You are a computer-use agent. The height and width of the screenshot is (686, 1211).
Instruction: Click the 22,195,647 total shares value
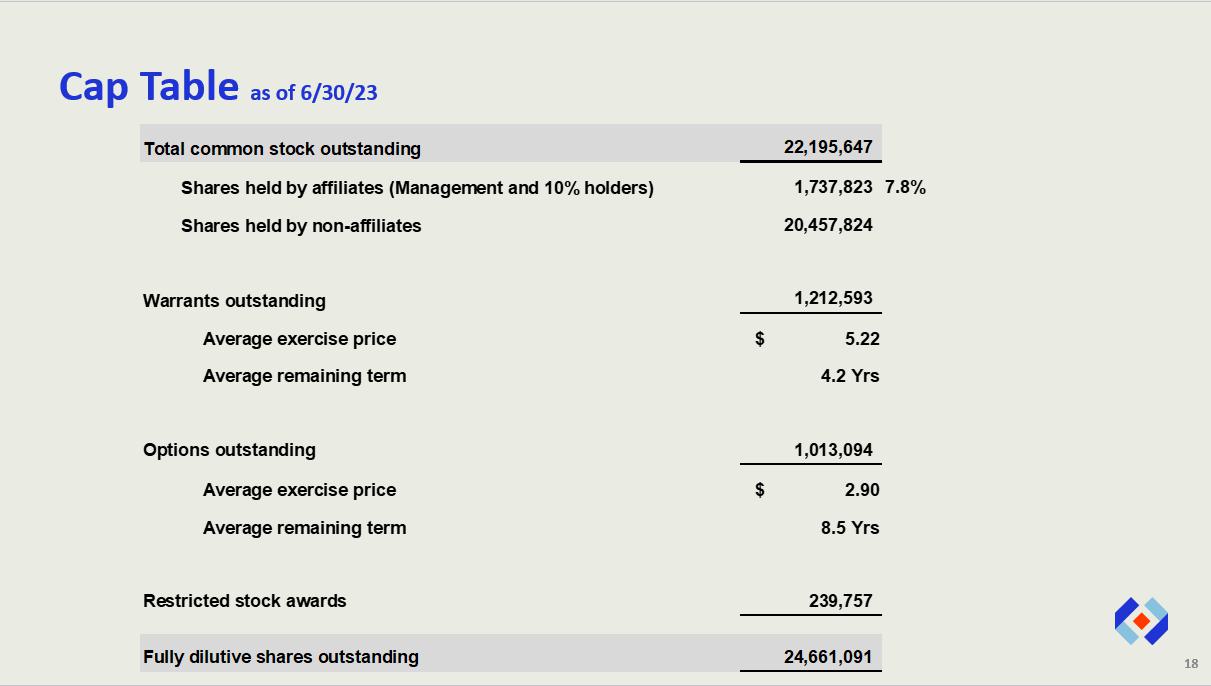click(828, 147)
